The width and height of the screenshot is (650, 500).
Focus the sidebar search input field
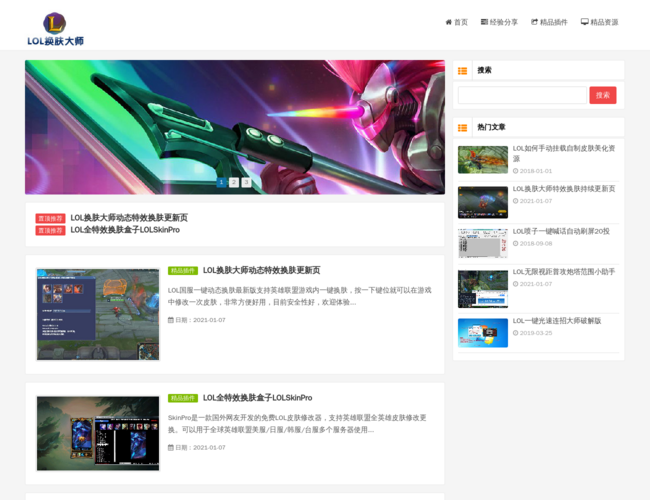click(x=522, y=95)
